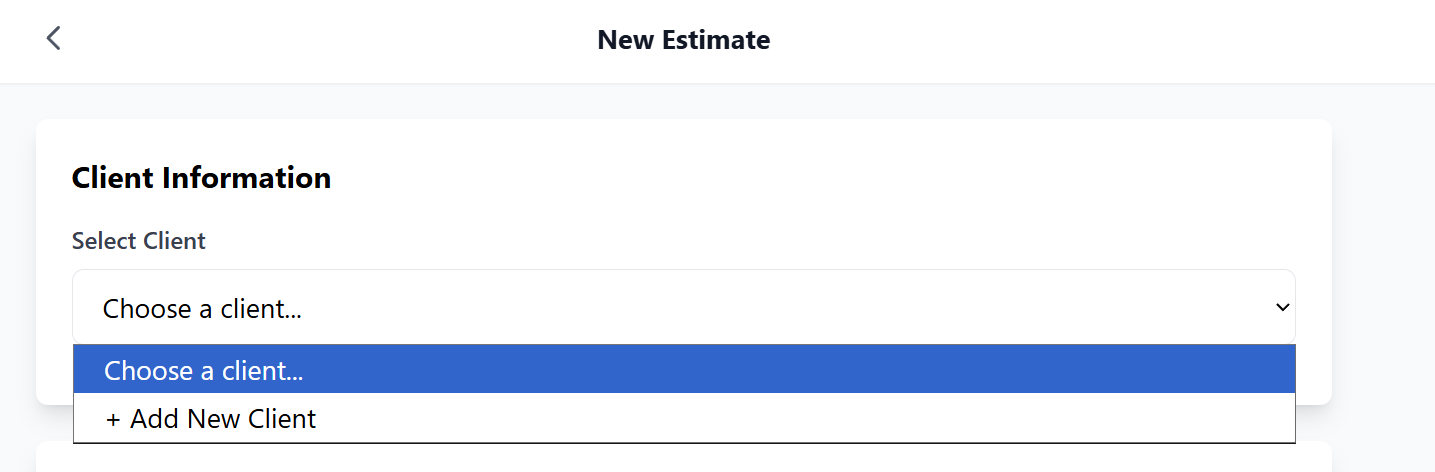Click the blue highlighted row in the dropdown list

click(683, 371)
